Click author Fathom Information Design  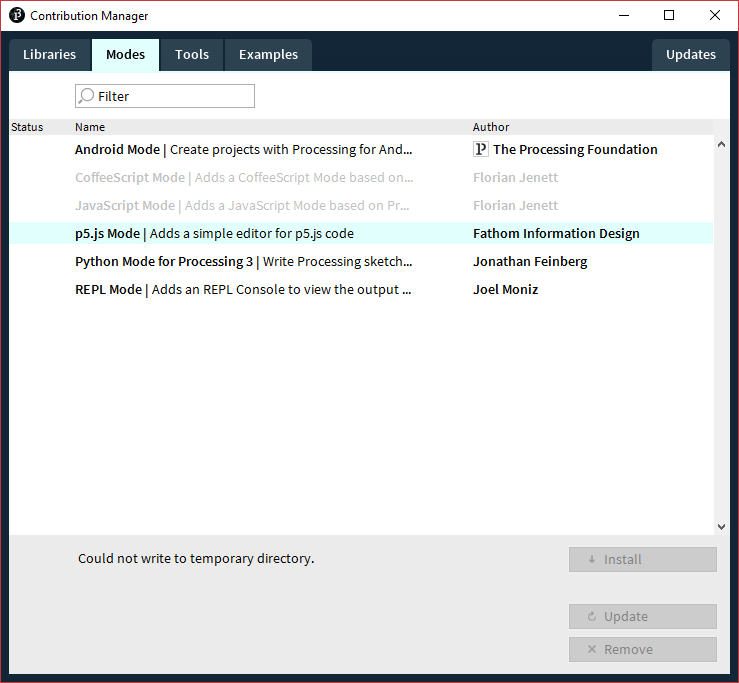pyautogui.click(x=556, y=233)
